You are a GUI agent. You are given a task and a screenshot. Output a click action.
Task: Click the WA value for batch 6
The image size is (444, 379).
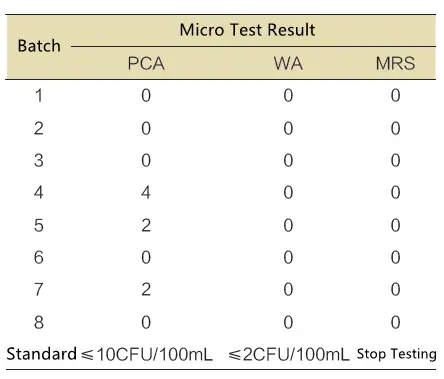288,258
